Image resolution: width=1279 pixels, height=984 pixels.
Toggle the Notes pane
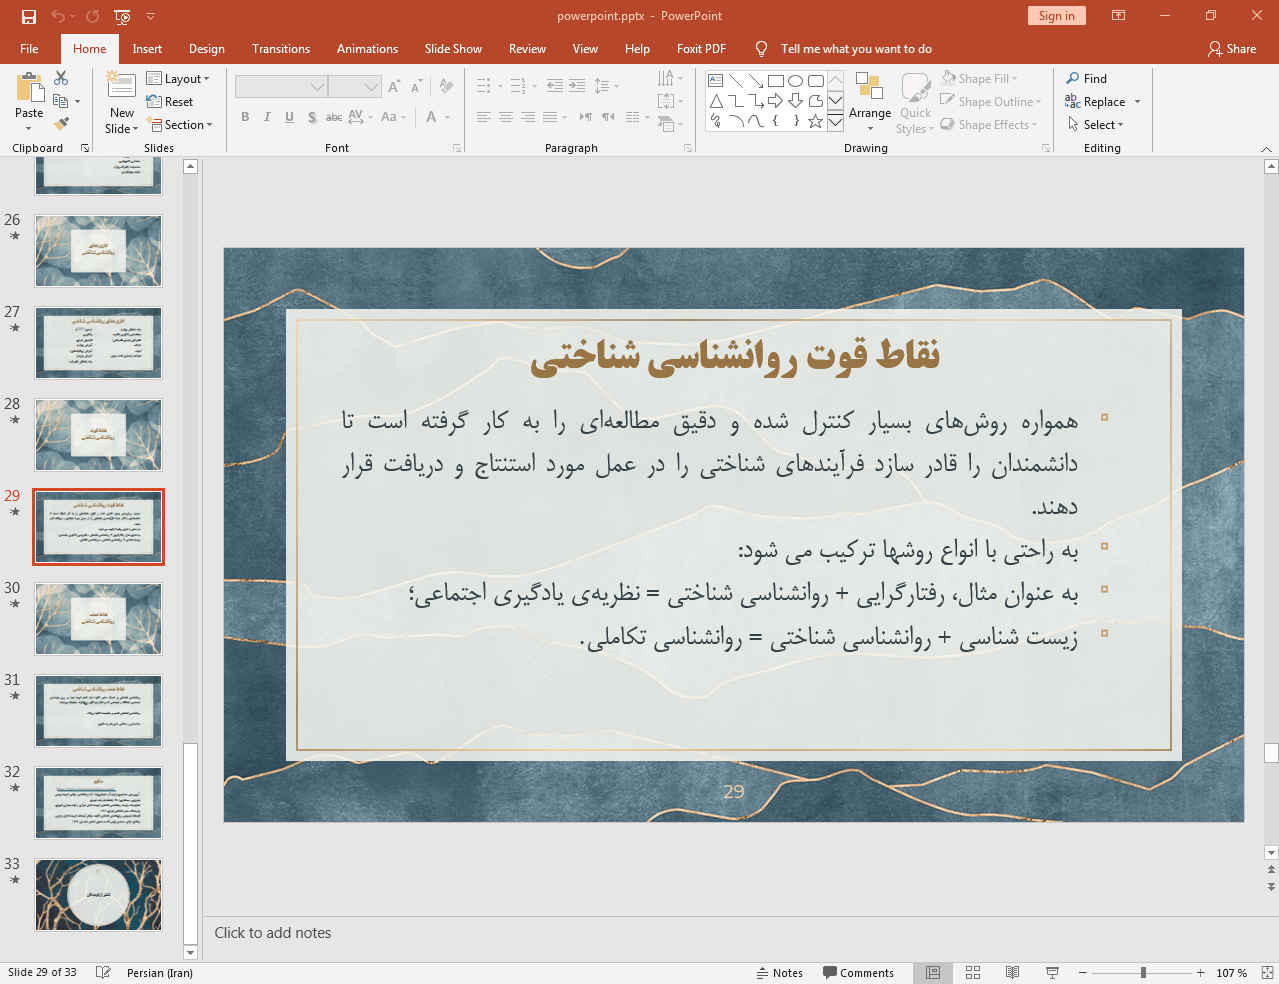point(780,973)
